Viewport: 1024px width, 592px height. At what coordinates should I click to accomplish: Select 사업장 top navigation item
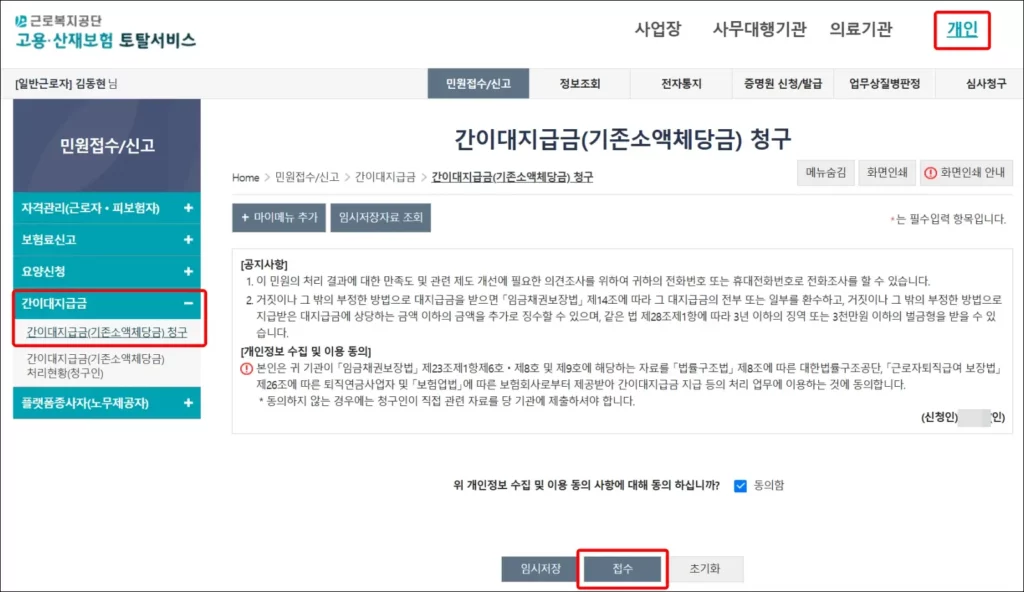[658, 29]
